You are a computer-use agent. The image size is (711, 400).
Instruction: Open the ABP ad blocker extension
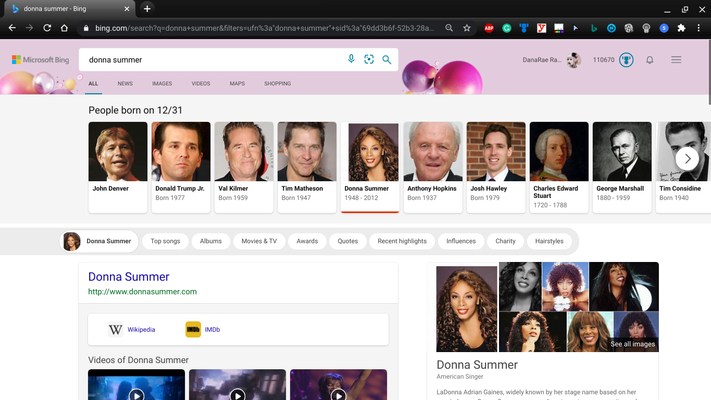pyautogui.click(x=489, y=28)
